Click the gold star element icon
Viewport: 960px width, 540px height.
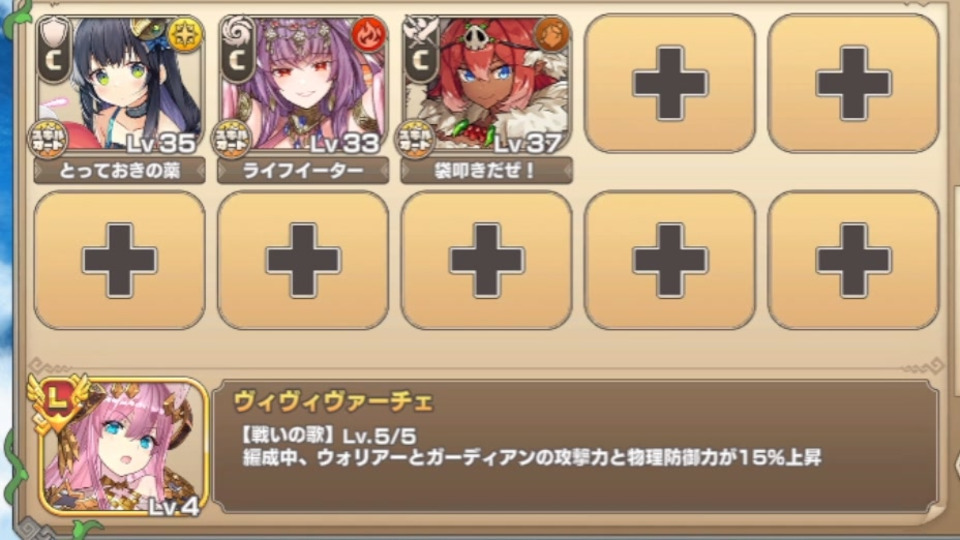tap(185, 34)
